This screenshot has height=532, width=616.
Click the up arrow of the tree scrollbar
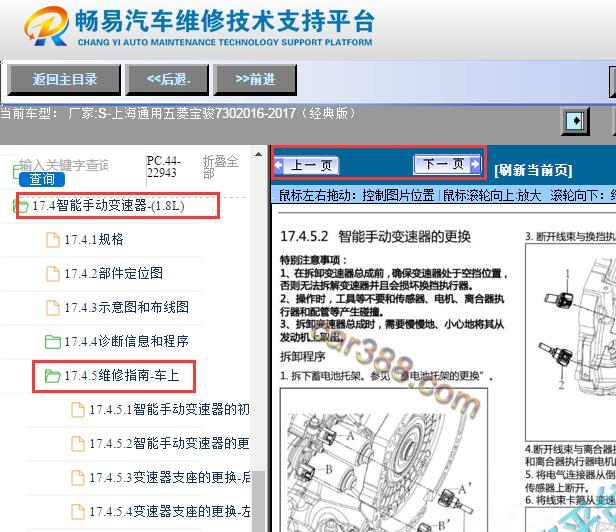coord(258,154)
